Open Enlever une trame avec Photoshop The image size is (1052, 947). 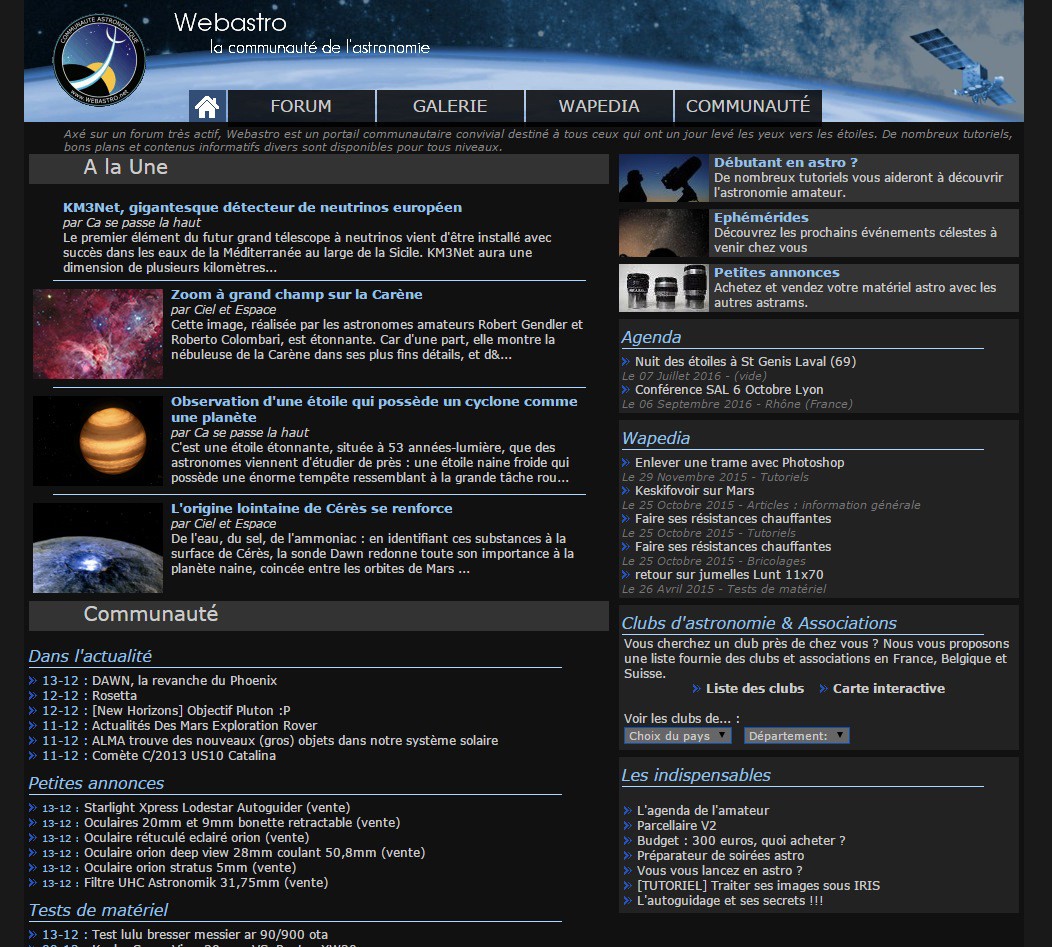[739, 462]
